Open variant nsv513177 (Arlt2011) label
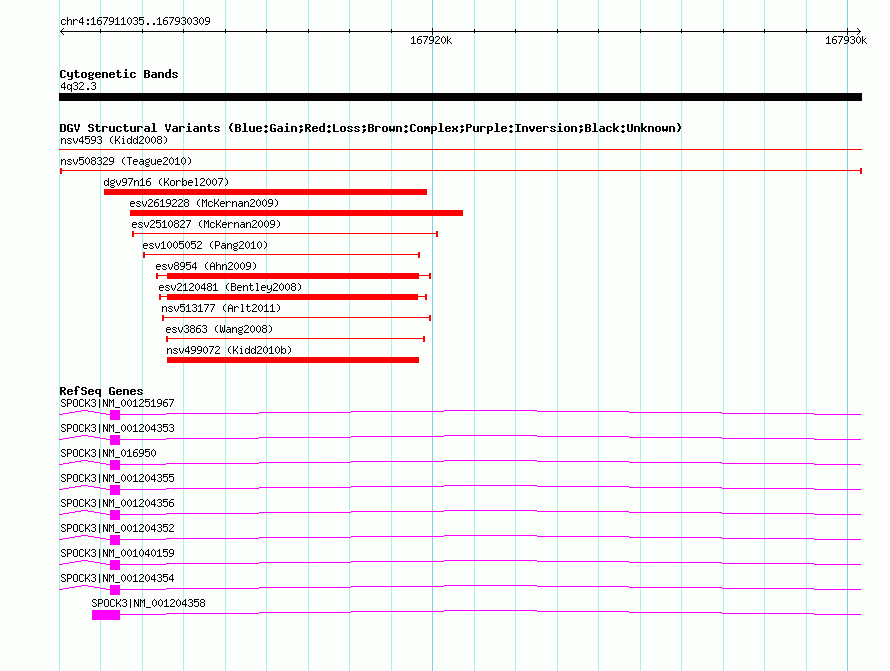Screen dimensions: 890x671 tap(221, 308)
